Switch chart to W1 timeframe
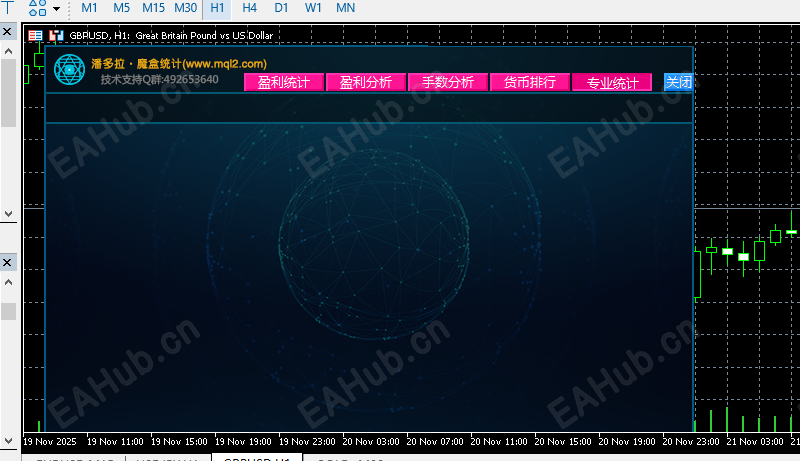This screenshot has width=800, height=461. 313,8
